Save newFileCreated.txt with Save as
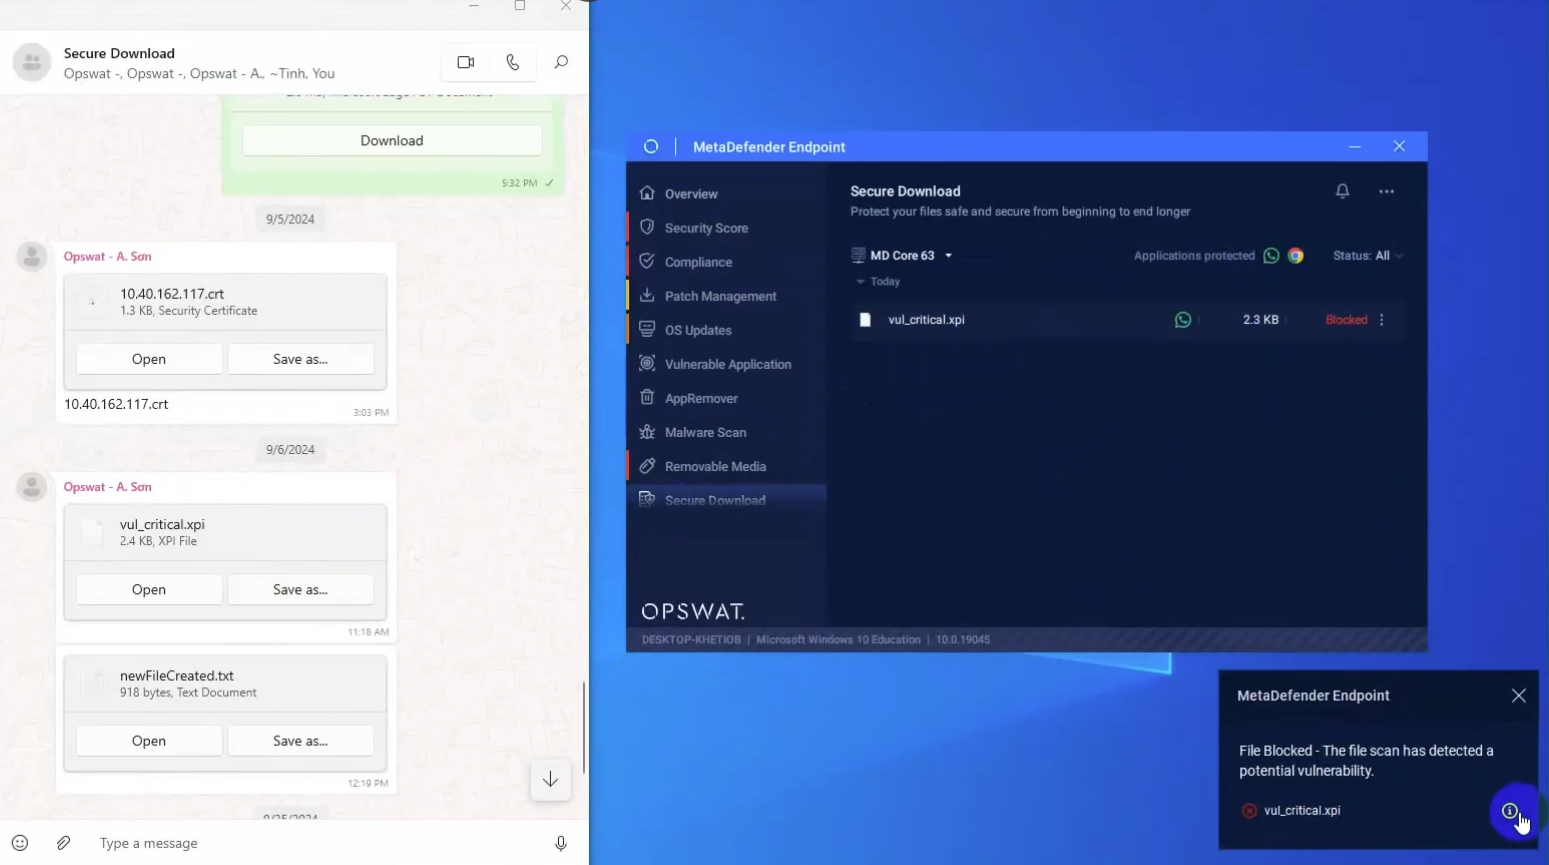The height and width of the screenshot is (865, 1549). point(300,741)
